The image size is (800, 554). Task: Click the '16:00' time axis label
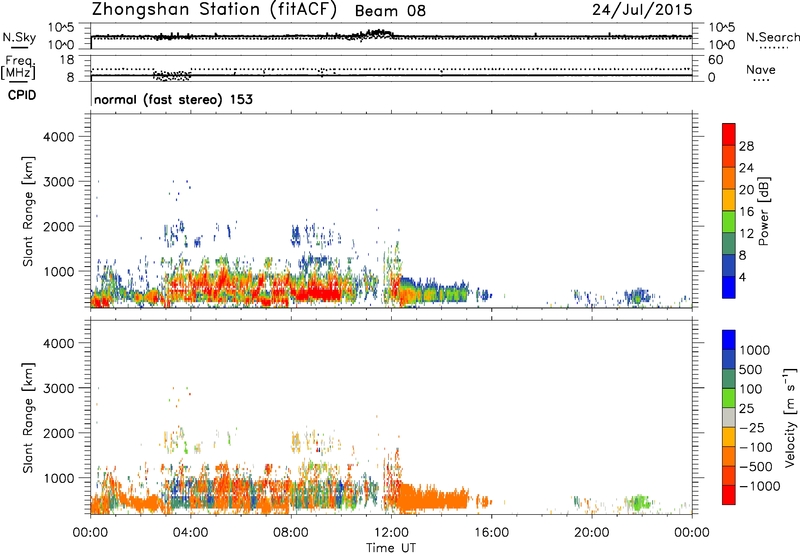click(491, 533)
